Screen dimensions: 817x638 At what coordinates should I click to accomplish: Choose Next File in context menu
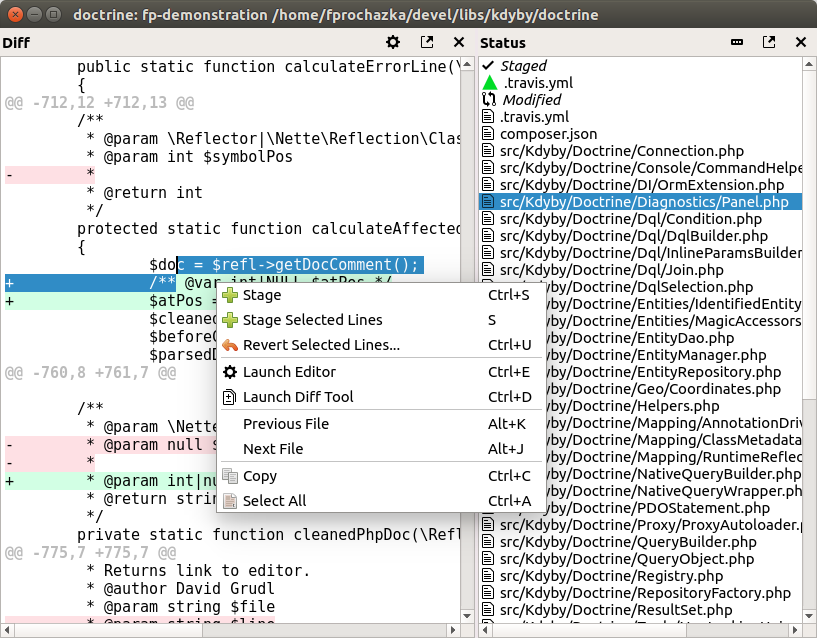click(273, 449)
